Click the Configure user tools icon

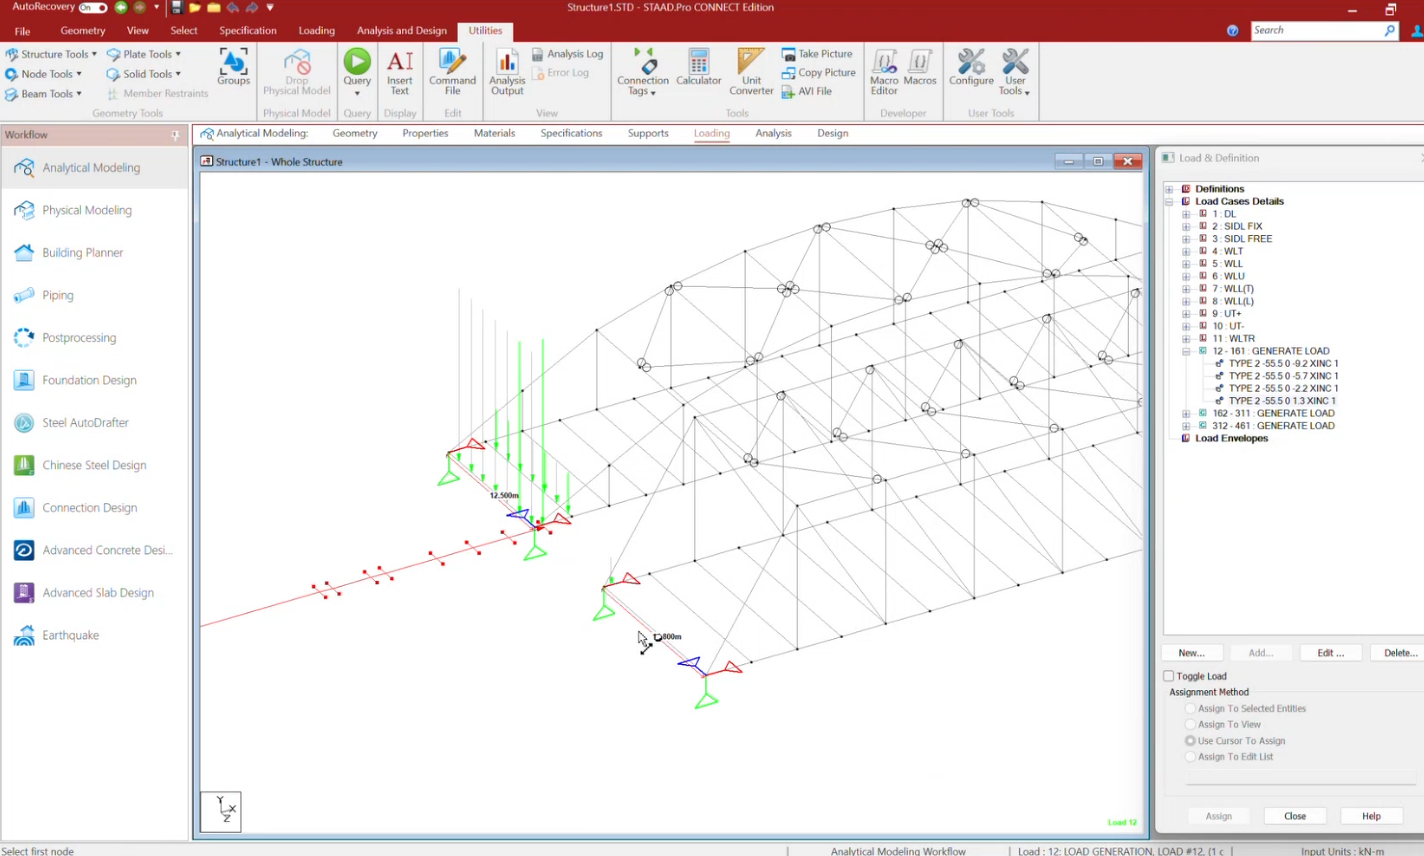pos(971,68)
